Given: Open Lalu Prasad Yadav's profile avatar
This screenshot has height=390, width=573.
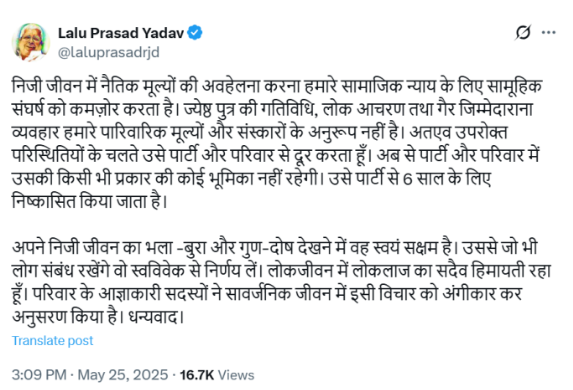Looking at the screenshot, I should click(x=31, y=42).
